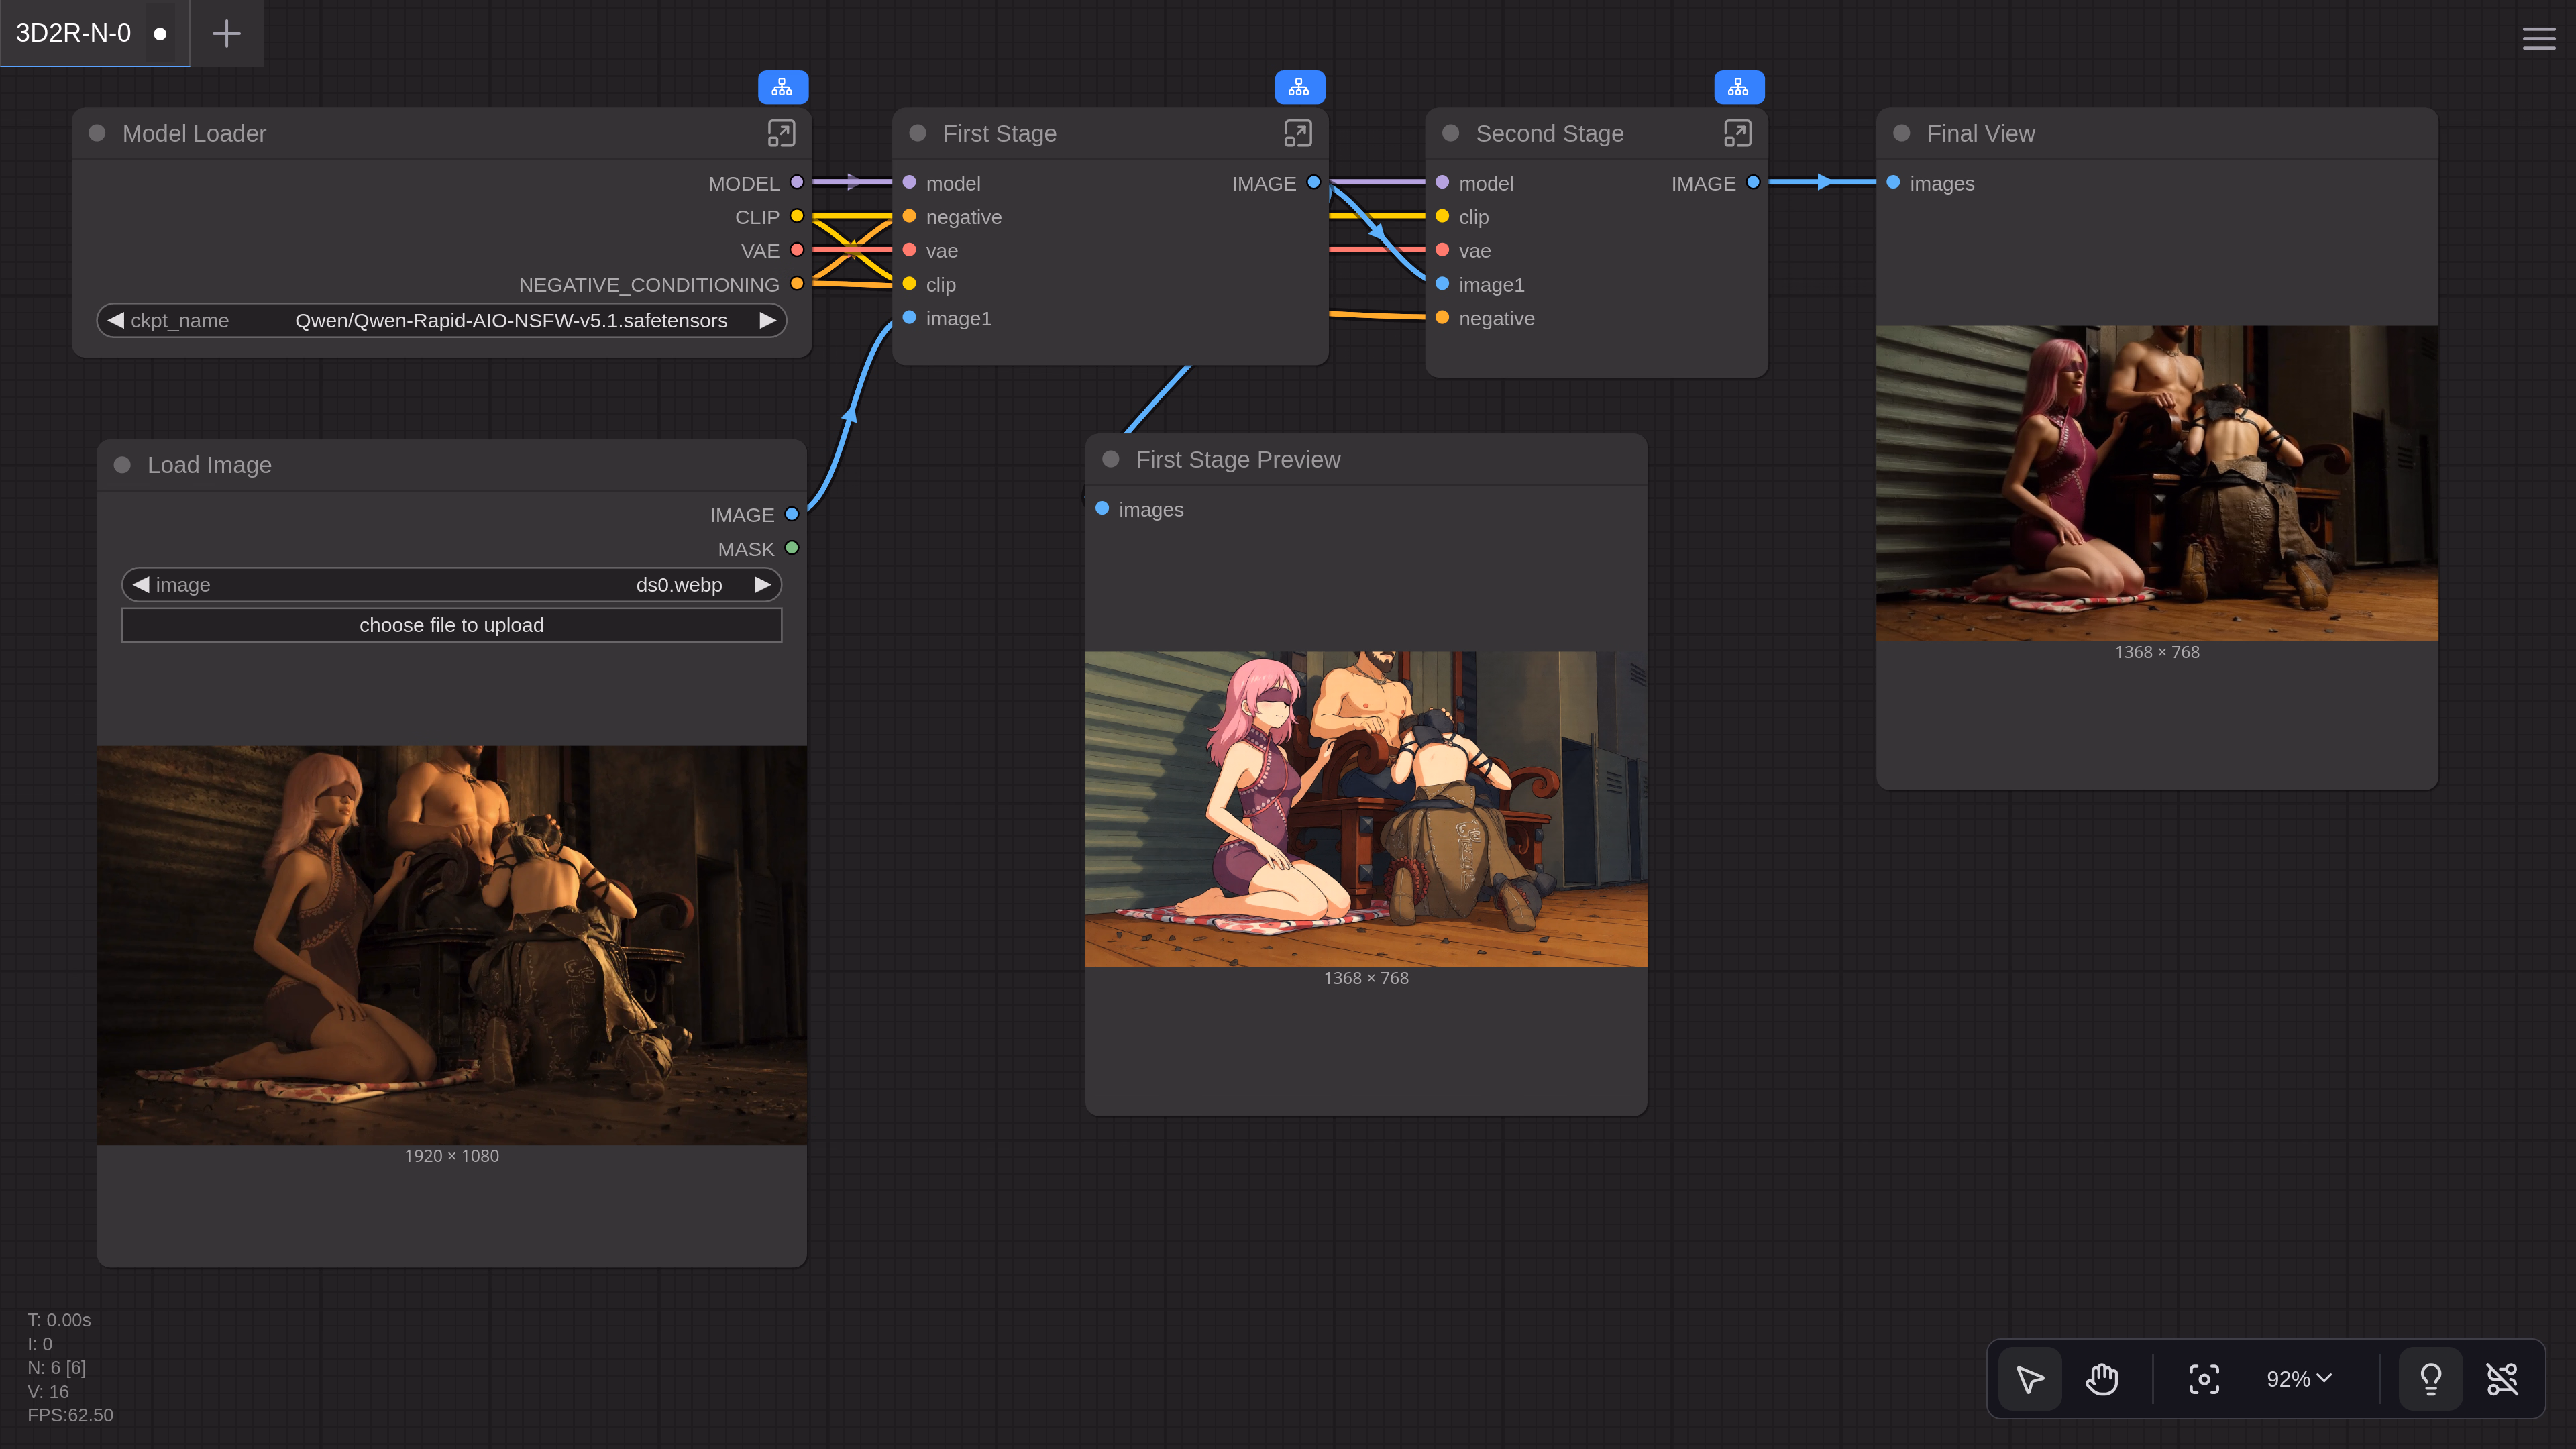Select the arrow pointer tool

click(x=2030, y=1379)
